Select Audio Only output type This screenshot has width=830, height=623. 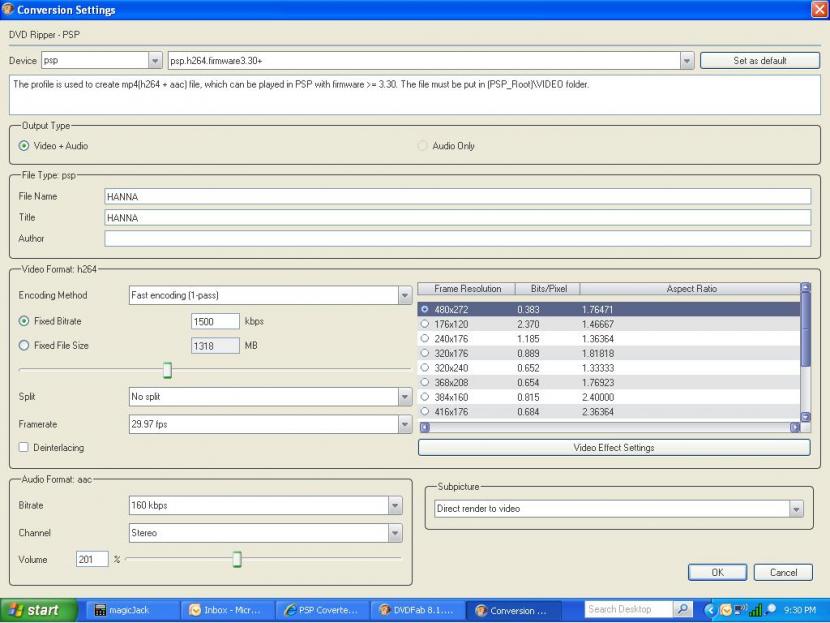click(x=422, y=146)
